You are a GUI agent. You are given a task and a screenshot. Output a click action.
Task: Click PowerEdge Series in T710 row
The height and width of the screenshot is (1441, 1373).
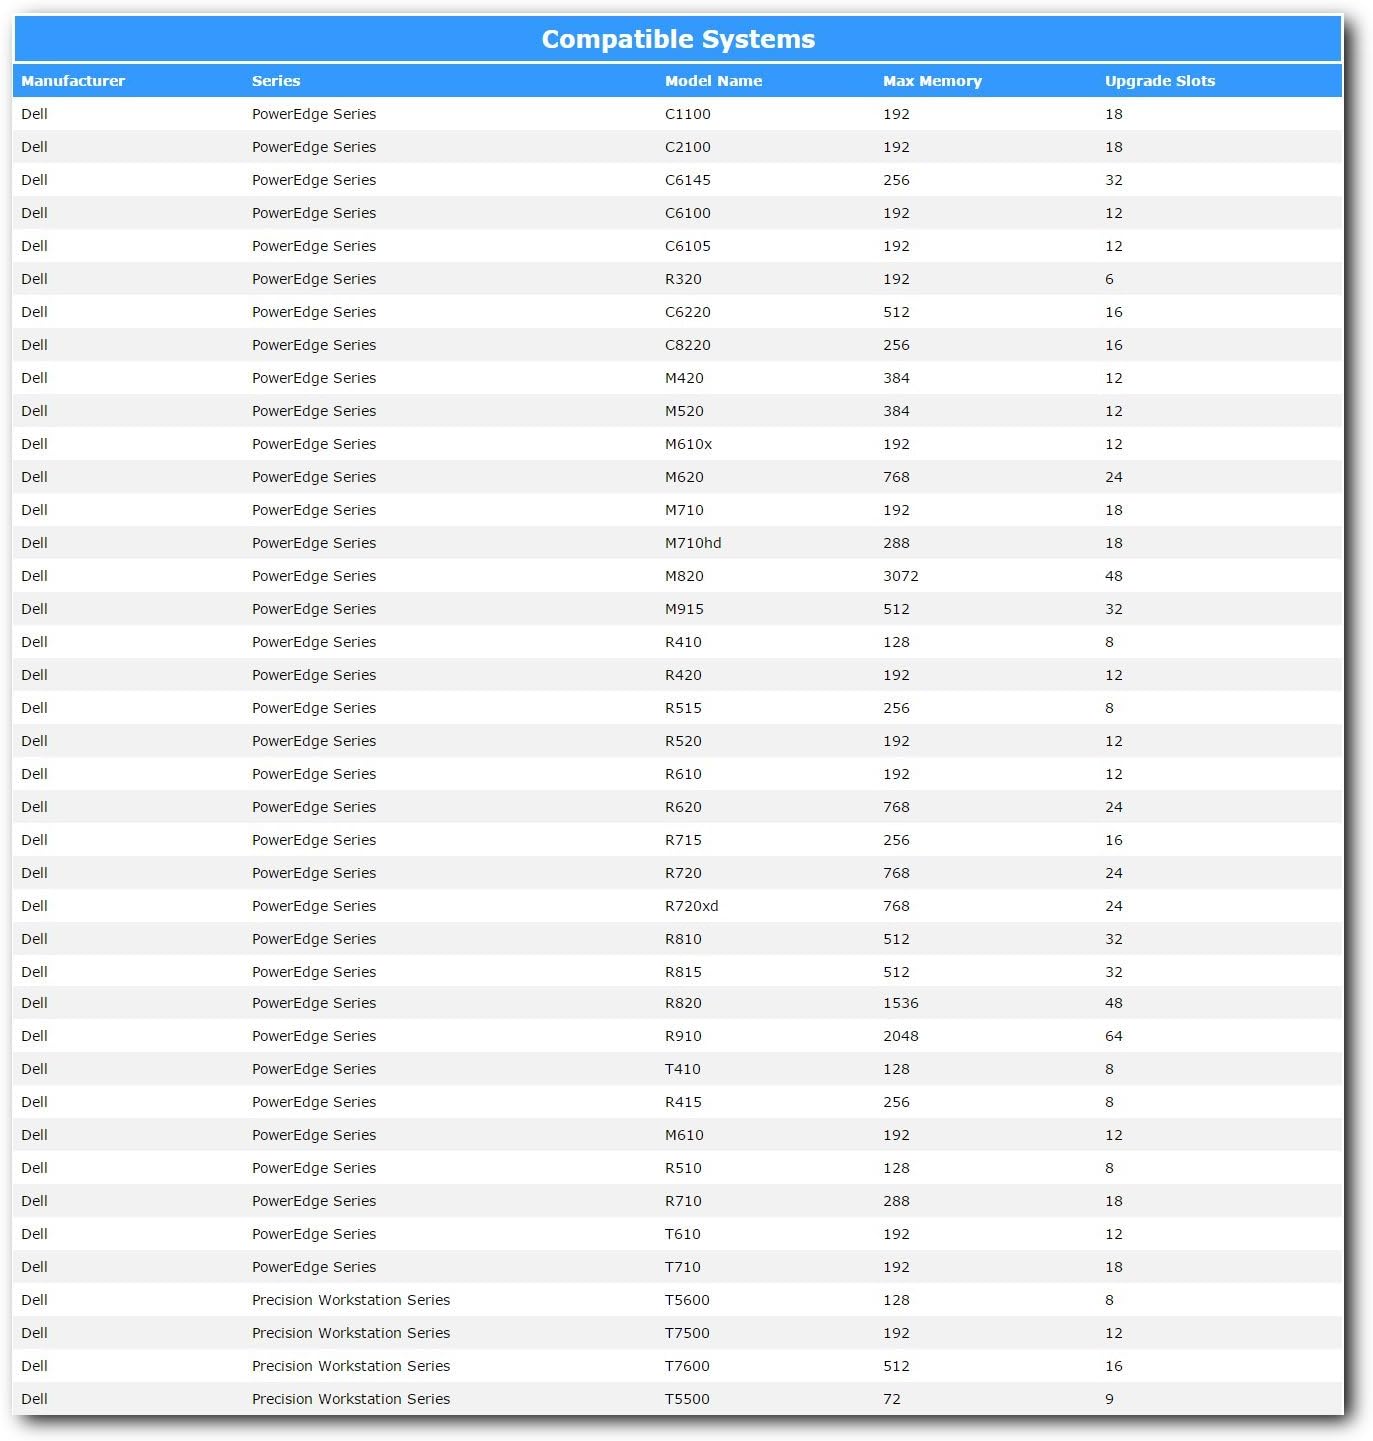tap(314, 1267)
